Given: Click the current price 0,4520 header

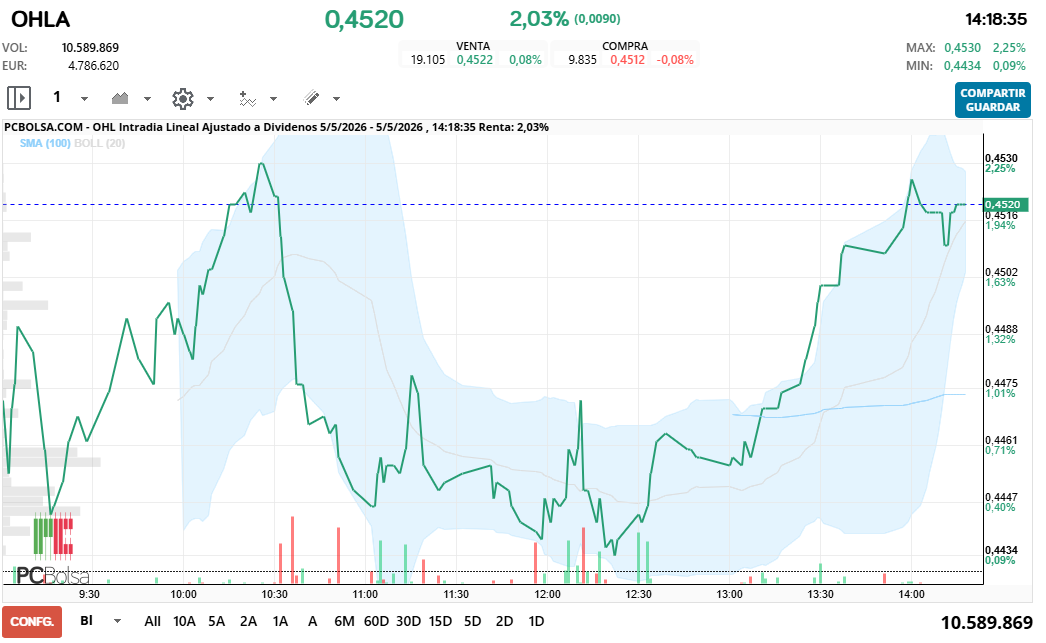Looking at the screenshot, I should (364, 19).
